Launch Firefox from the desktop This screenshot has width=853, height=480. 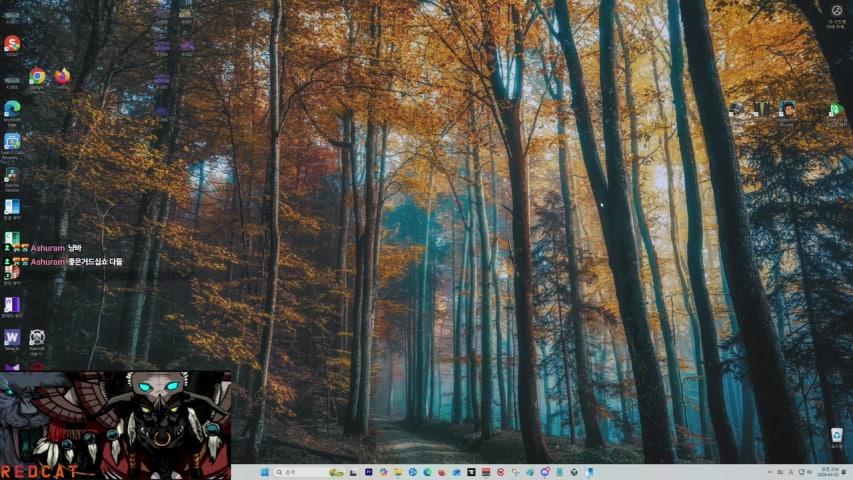[x=62, y=76]
